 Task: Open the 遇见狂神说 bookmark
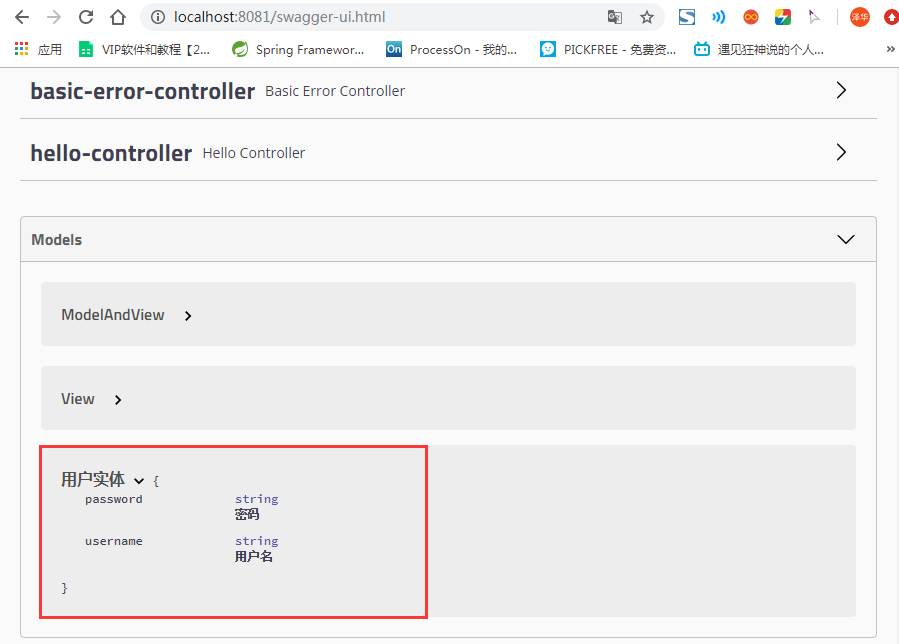[759, 49]
